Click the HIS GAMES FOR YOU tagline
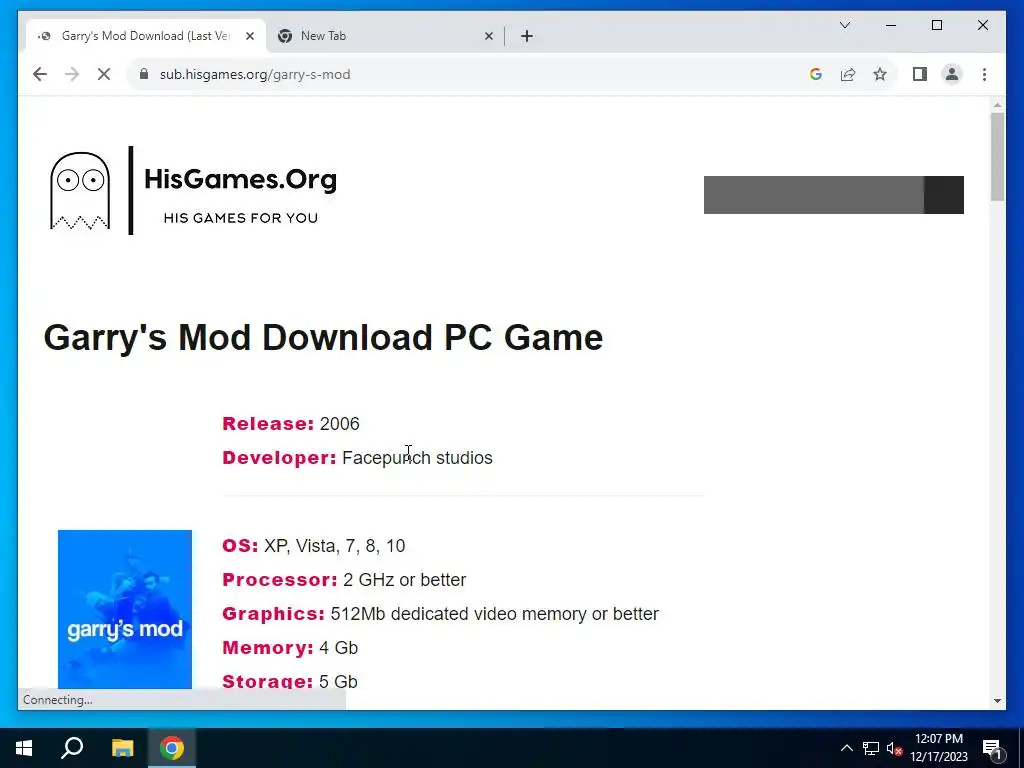 [240, 218]
